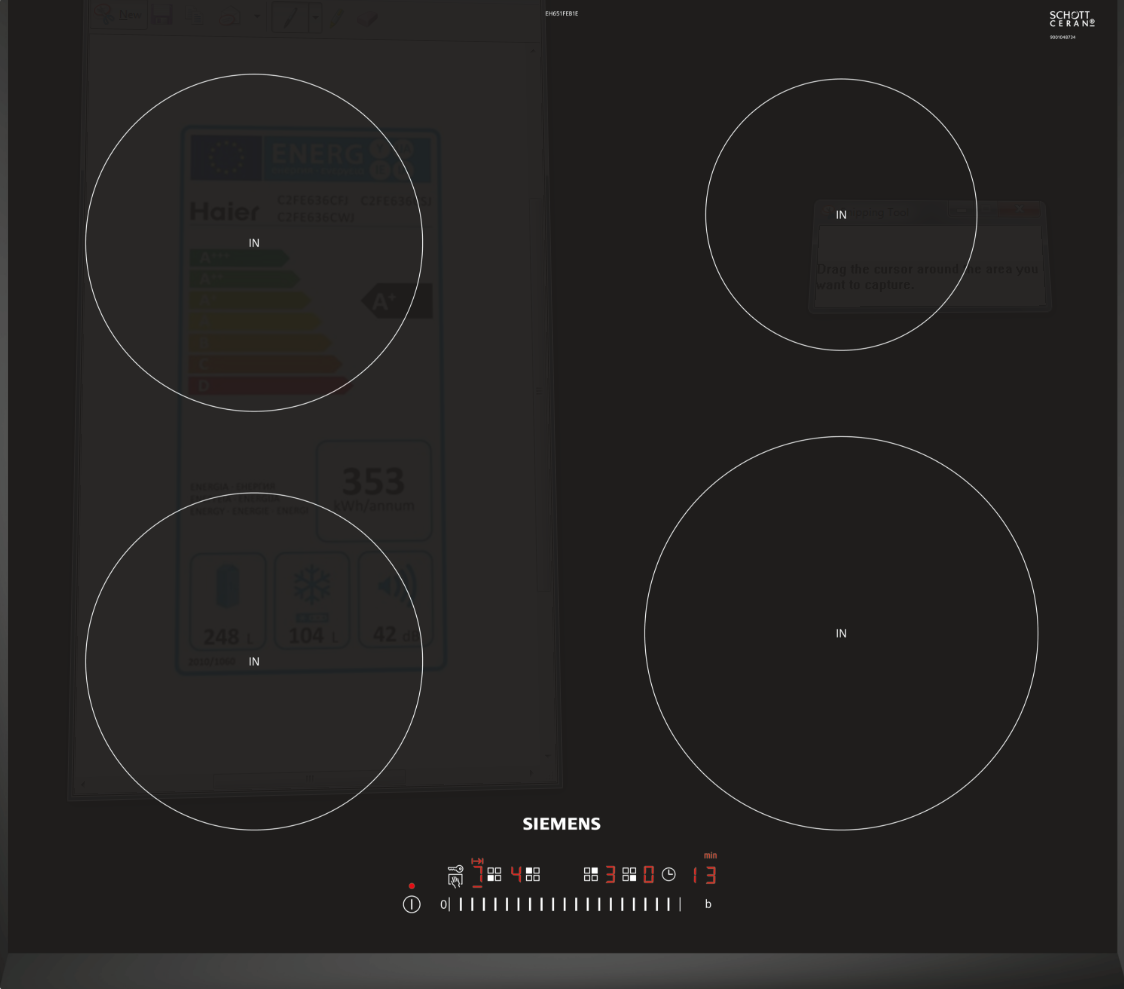Tap the "b" boost setting of slider
Image resolution: width=1124 pixels, height=989 pixels.
[x=708, y=904]
